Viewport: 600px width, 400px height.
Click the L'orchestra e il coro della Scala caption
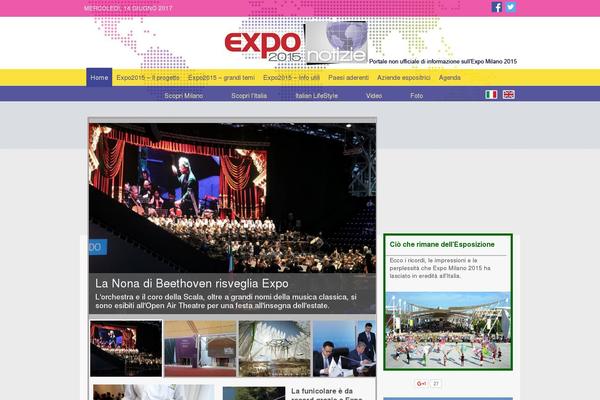226,301
